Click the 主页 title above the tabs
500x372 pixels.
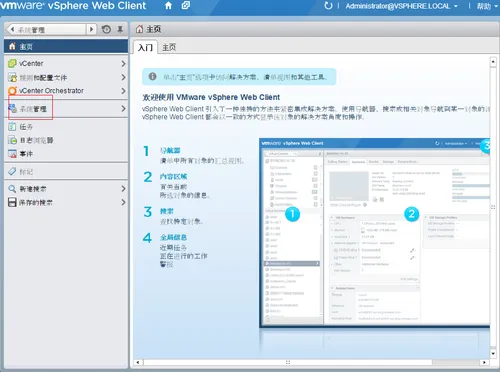pos(154,29)
